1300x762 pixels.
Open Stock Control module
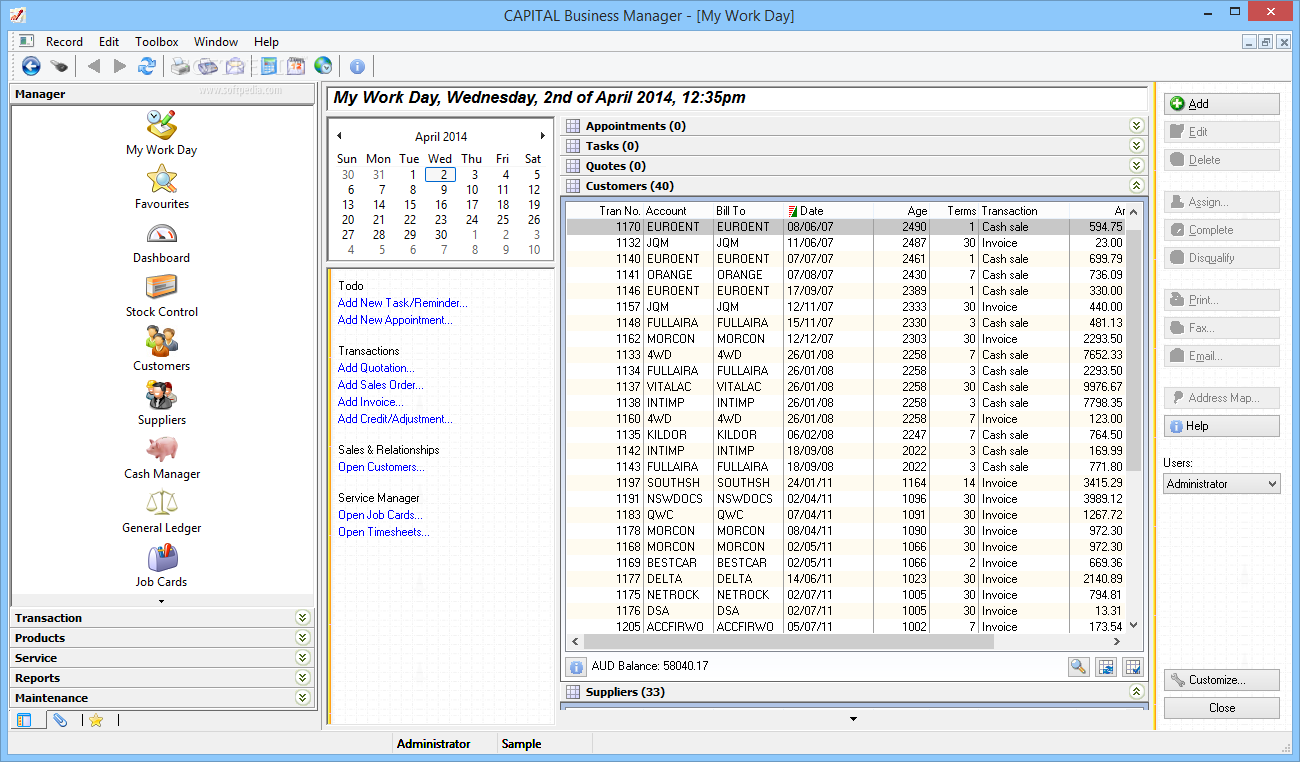(161, 295)
